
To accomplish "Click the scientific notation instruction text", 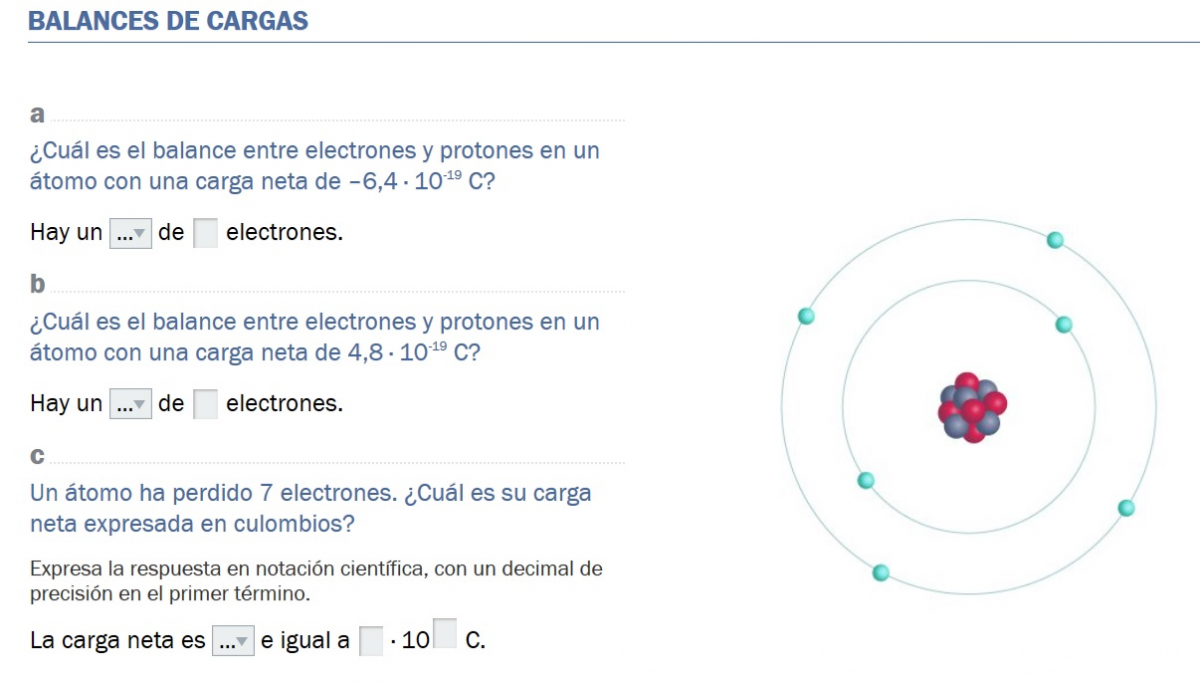I will pos(316,581).
